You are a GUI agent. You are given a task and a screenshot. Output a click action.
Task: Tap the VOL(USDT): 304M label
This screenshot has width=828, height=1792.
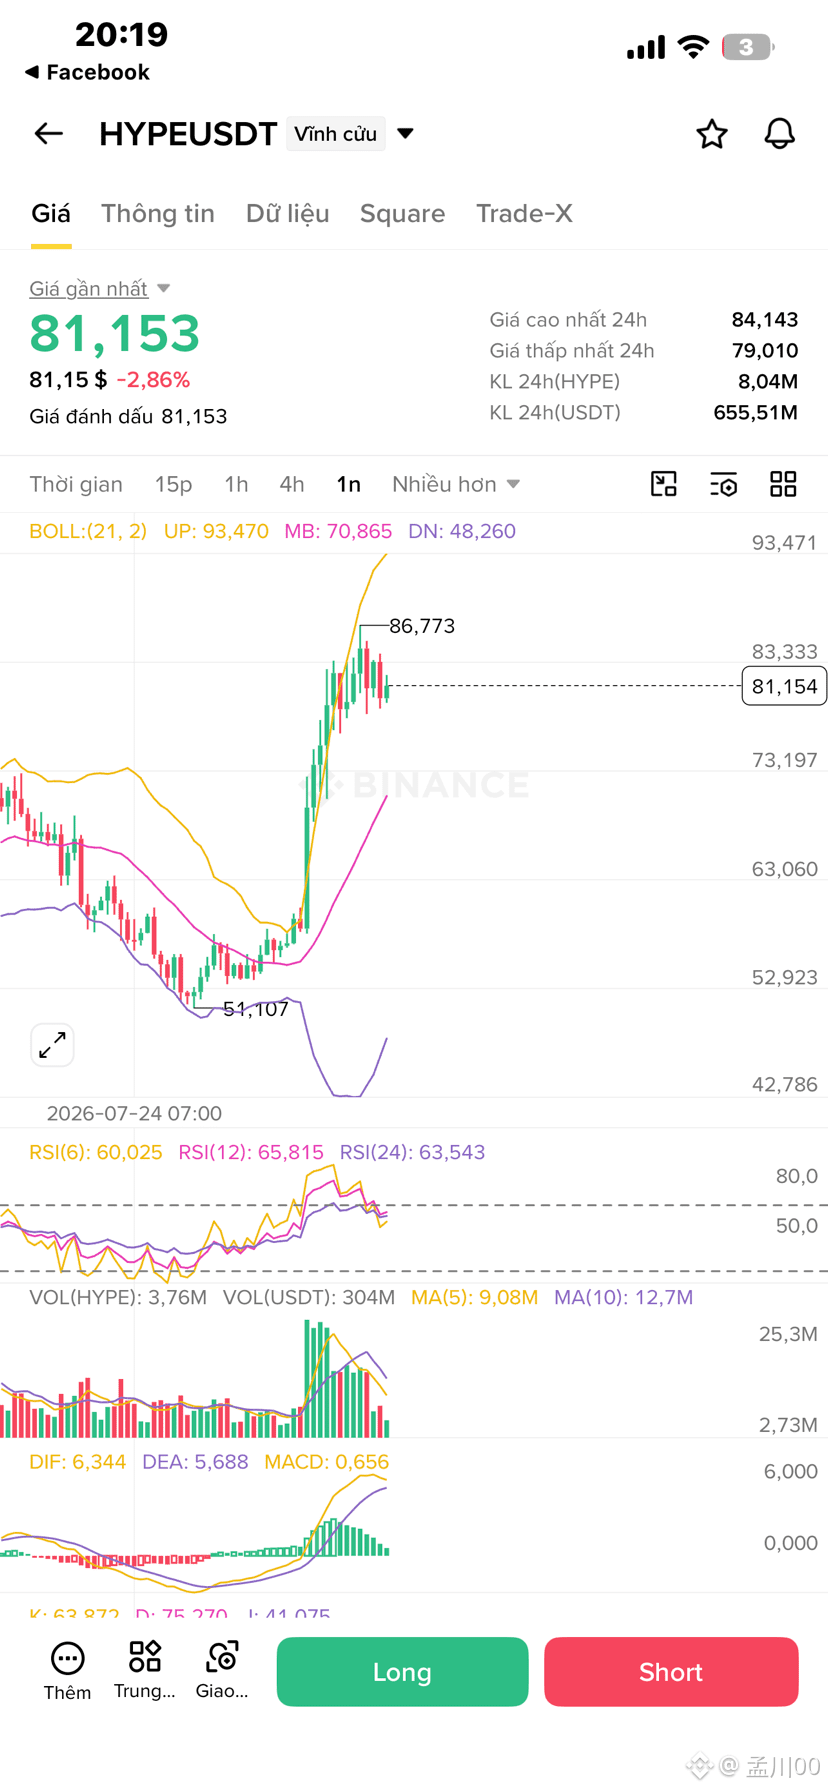[x=309, y=1297]
